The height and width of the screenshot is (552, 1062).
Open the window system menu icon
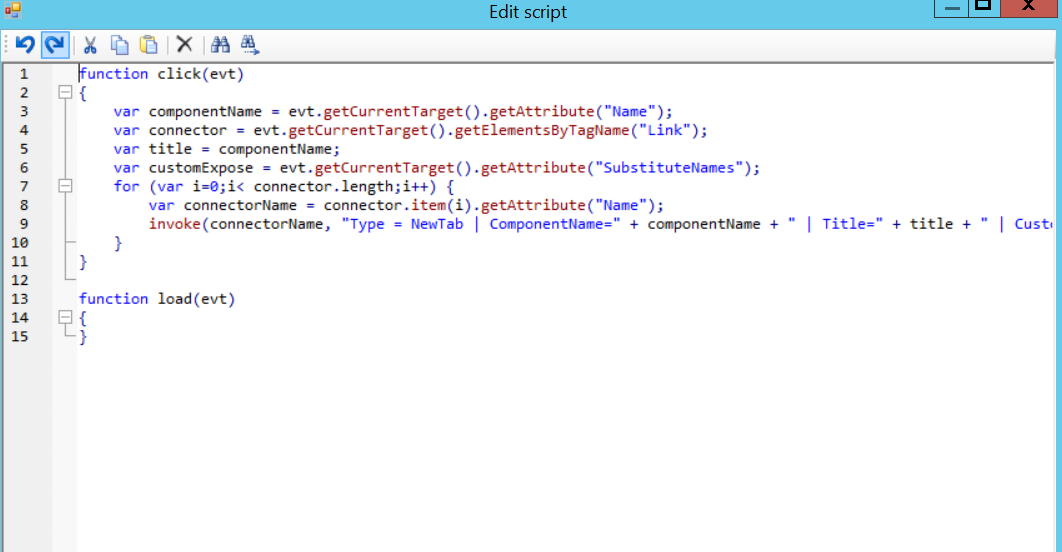[x=12, y=11]
